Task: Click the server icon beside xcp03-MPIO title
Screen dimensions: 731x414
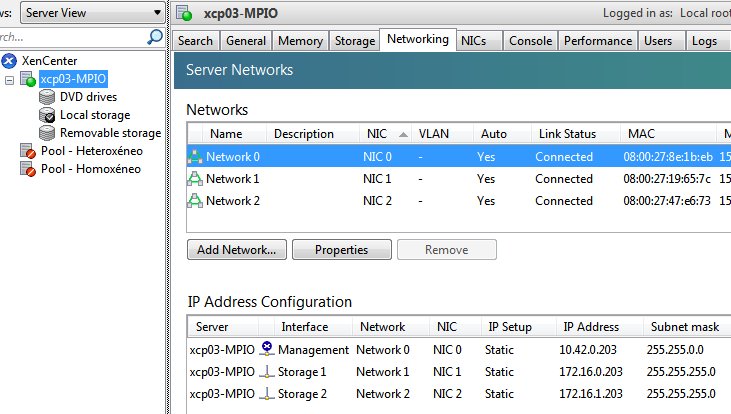Action: [184, 13]
